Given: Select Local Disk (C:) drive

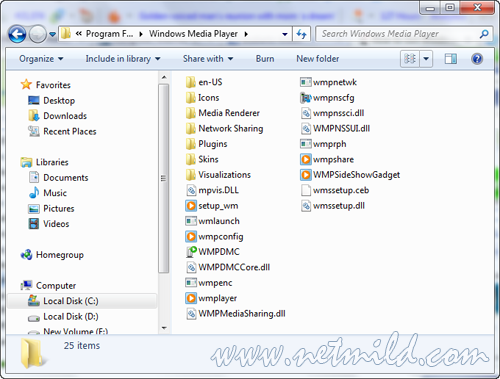Looking at the screenshot, I should coord(82,301).
